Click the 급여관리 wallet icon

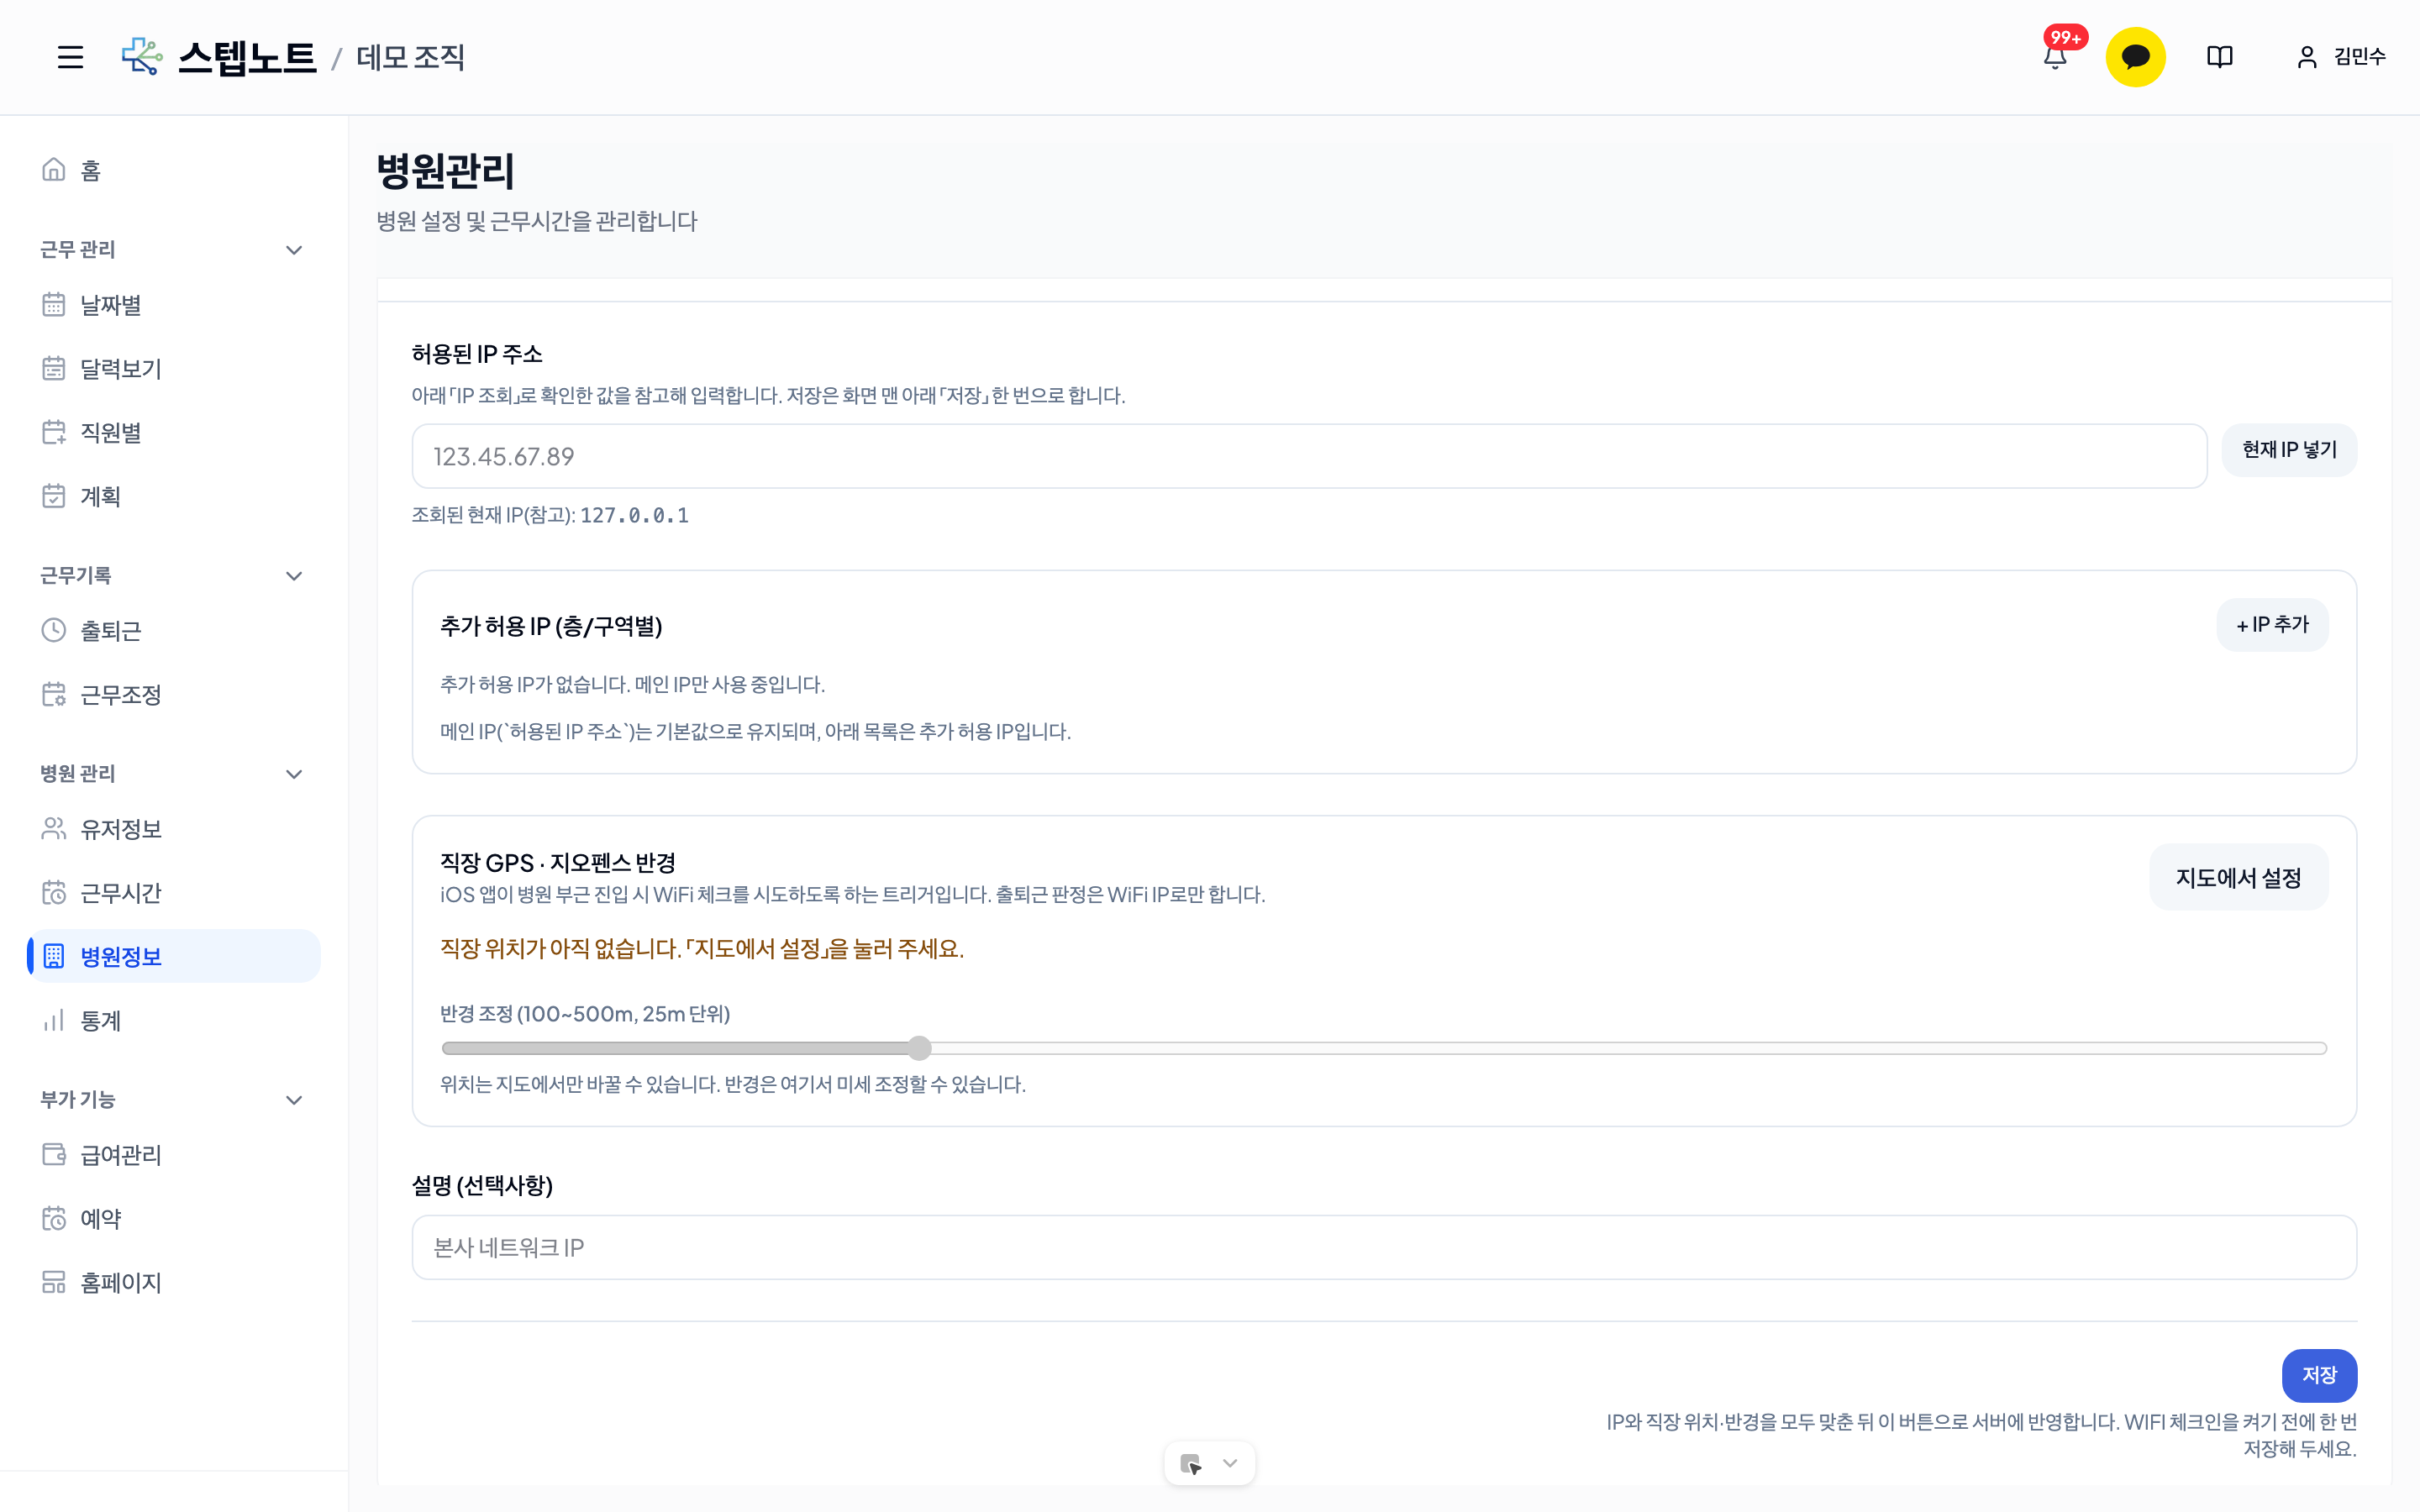pos(54,1154)
